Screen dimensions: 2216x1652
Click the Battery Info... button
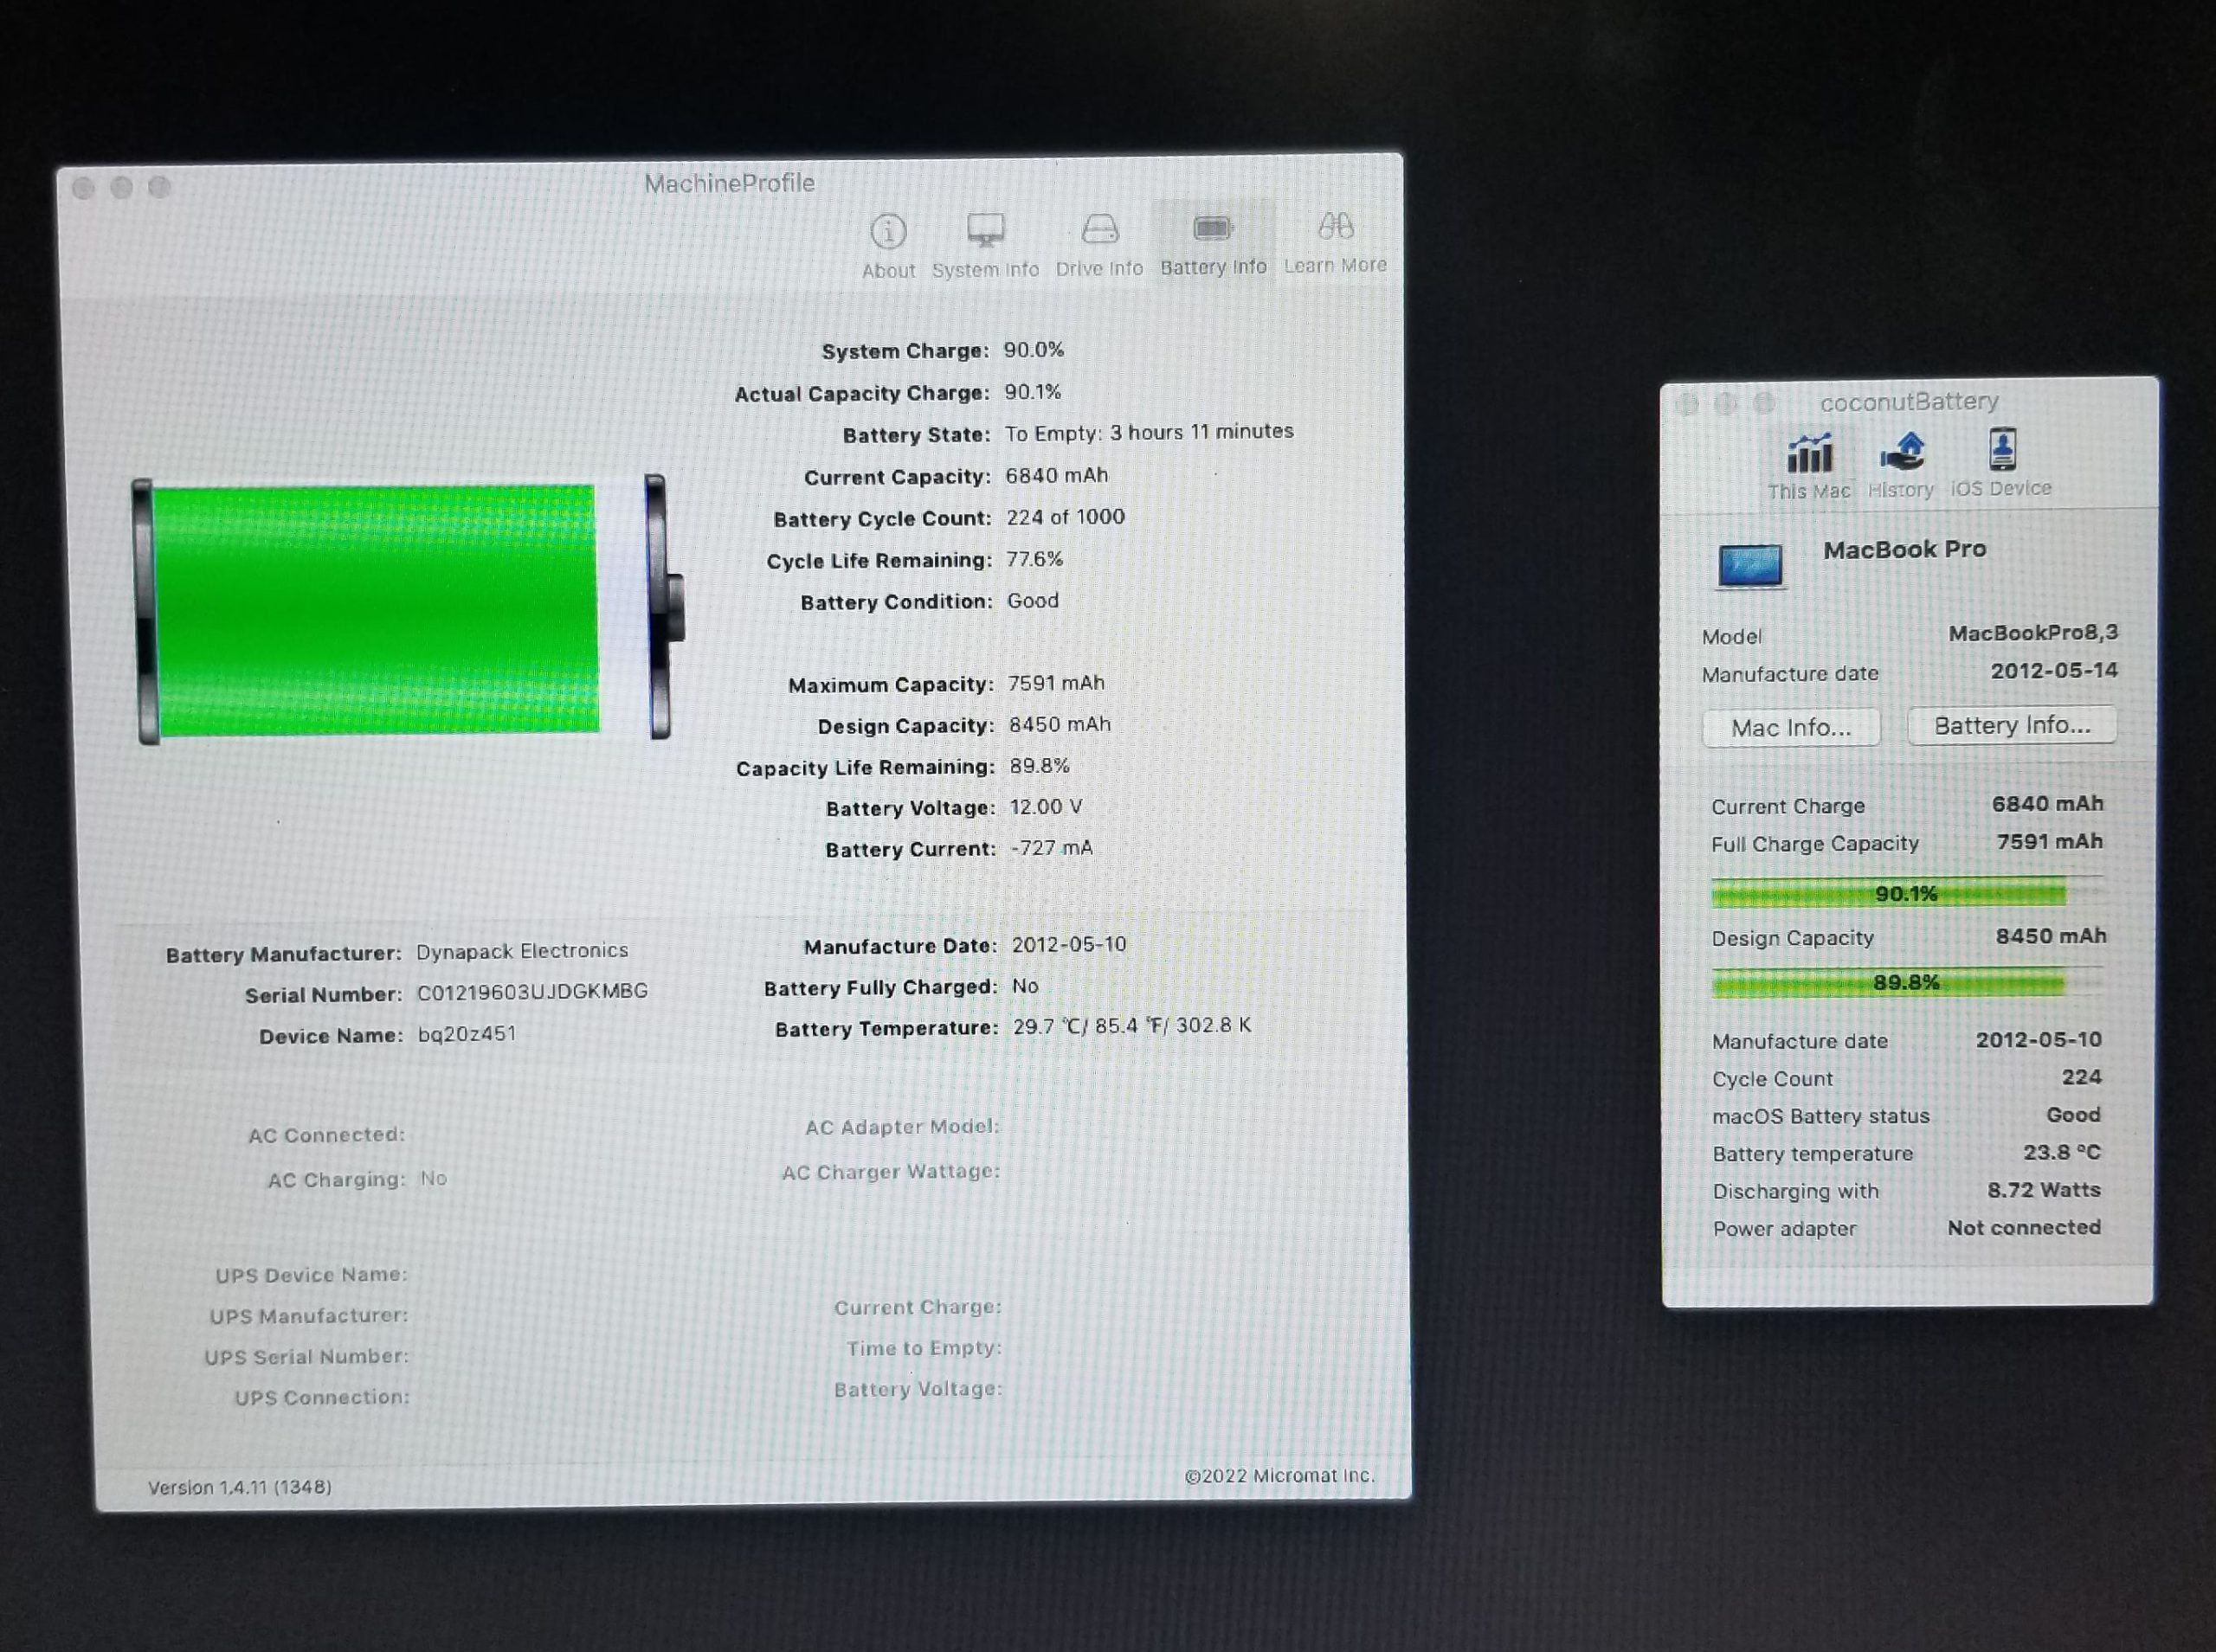coord(2011,726)
